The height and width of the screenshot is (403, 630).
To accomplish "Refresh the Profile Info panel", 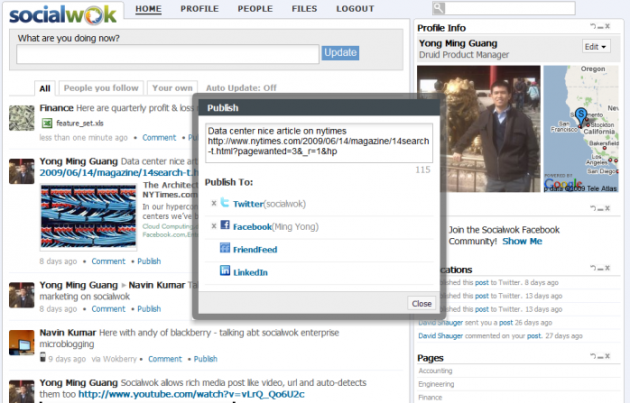I will (593, 26).
